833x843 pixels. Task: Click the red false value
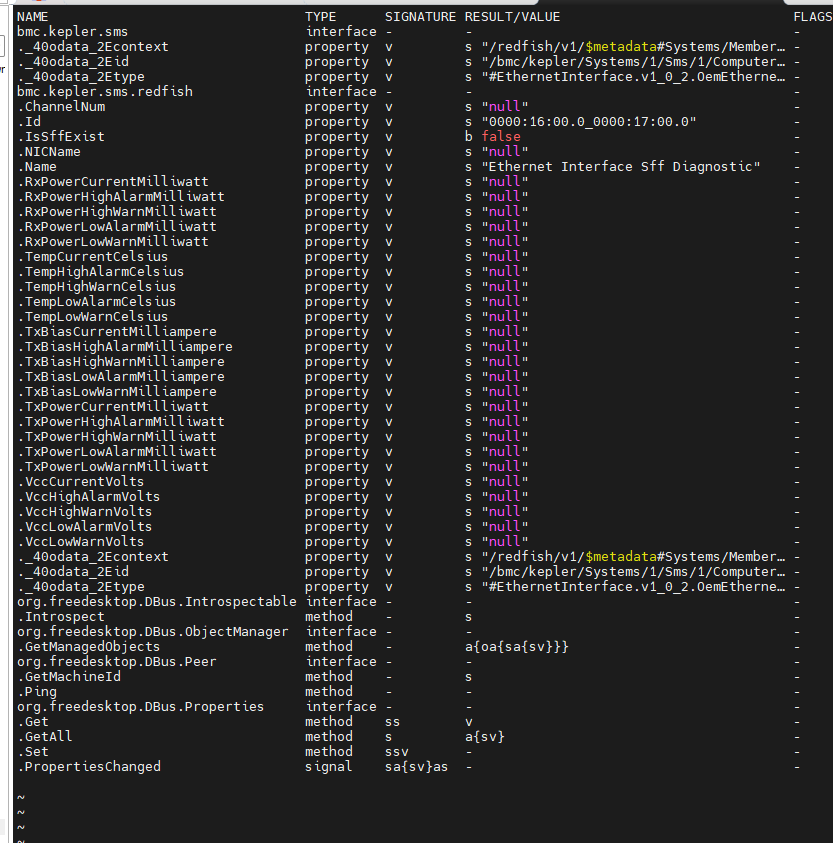pos(501,137)
